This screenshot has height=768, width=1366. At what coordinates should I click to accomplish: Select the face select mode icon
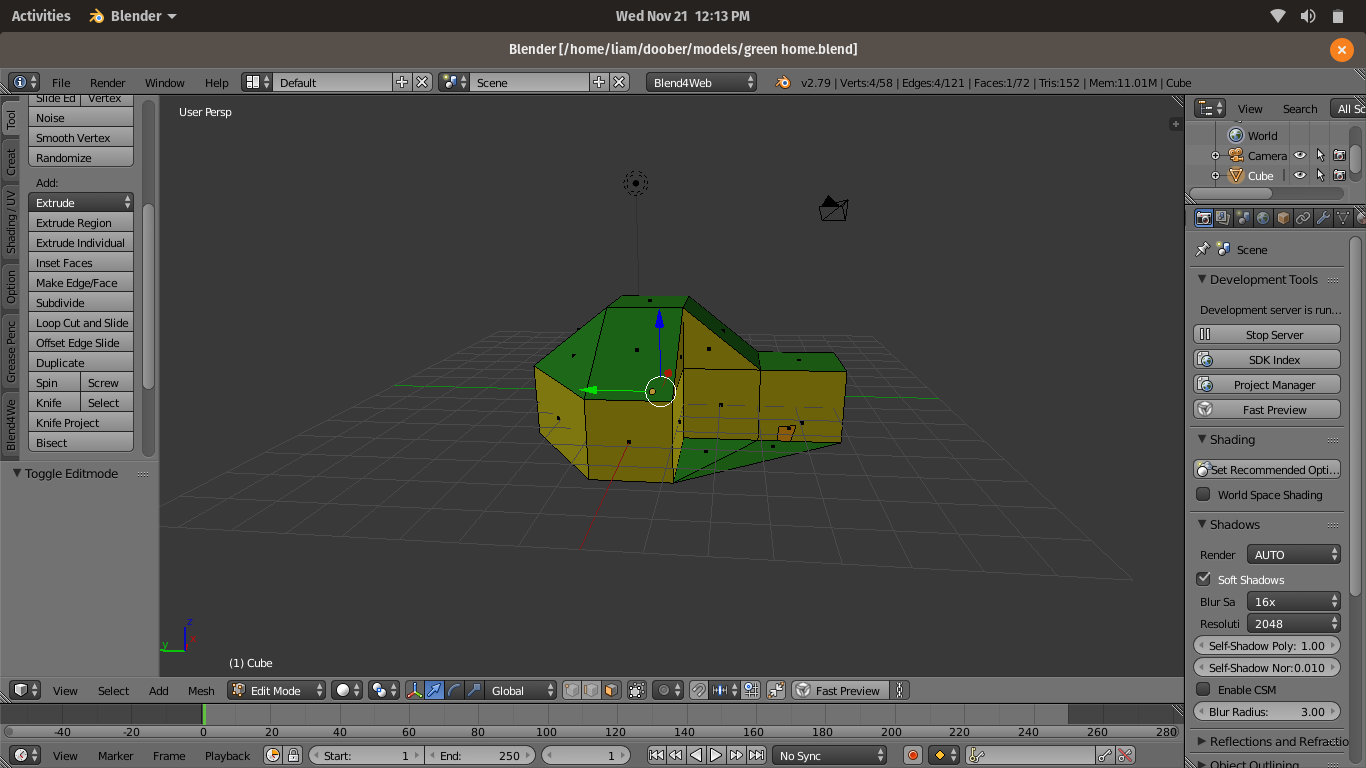pos(611,690)
